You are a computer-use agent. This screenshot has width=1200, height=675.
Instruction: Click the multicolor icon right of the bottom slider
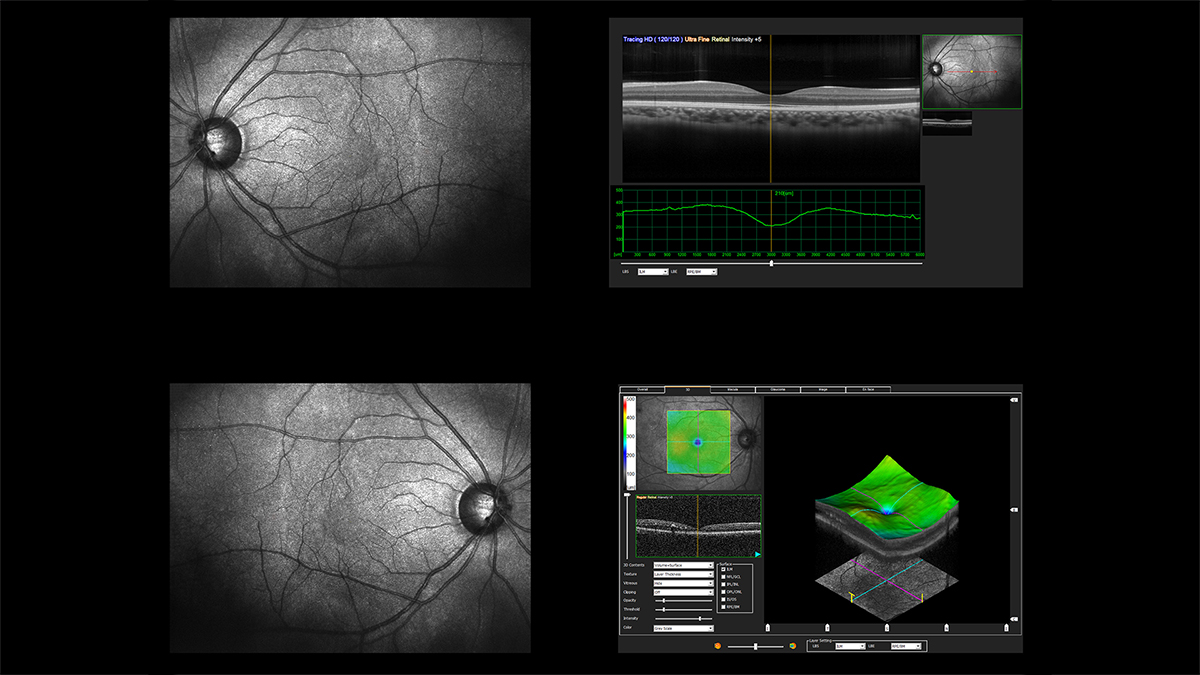coord(792,646)
